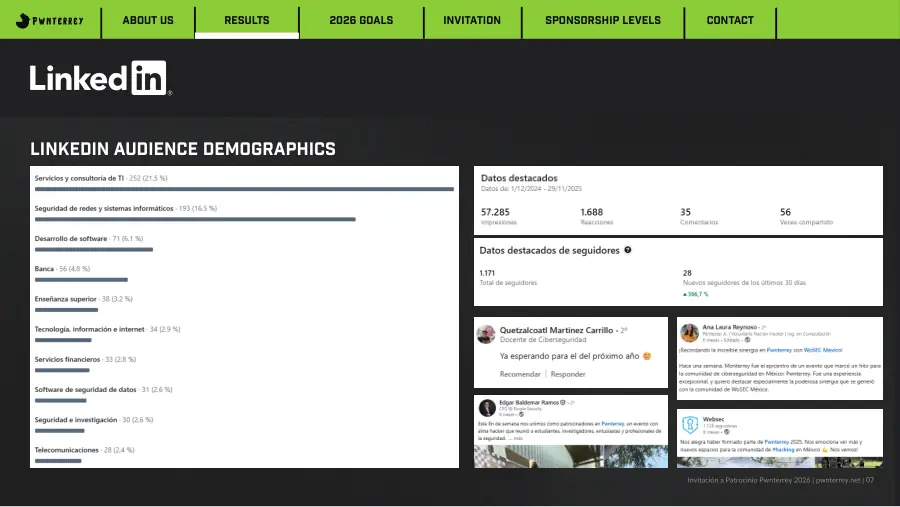
Task: Click the 57.285 impressions figure
Action: pyautogui.click(x=495, y=212)
